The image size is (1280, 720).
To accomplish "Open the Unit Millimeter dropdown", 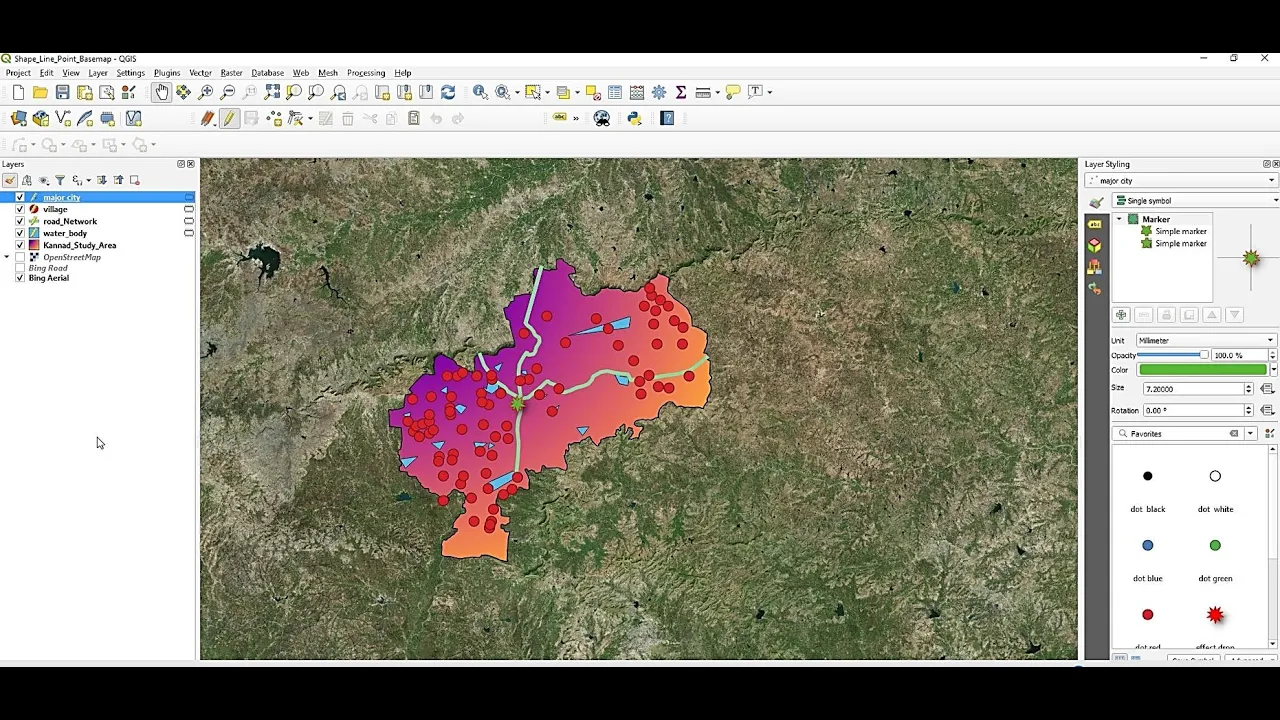I will point(1206,340).
